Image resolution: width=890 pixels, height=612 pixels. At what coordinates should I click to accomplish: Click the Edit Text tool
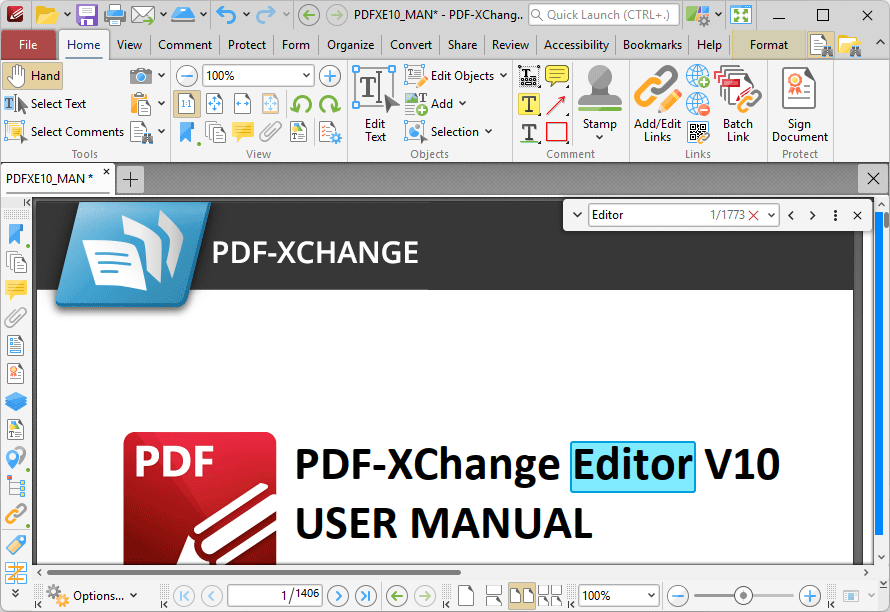click(375, 104)
